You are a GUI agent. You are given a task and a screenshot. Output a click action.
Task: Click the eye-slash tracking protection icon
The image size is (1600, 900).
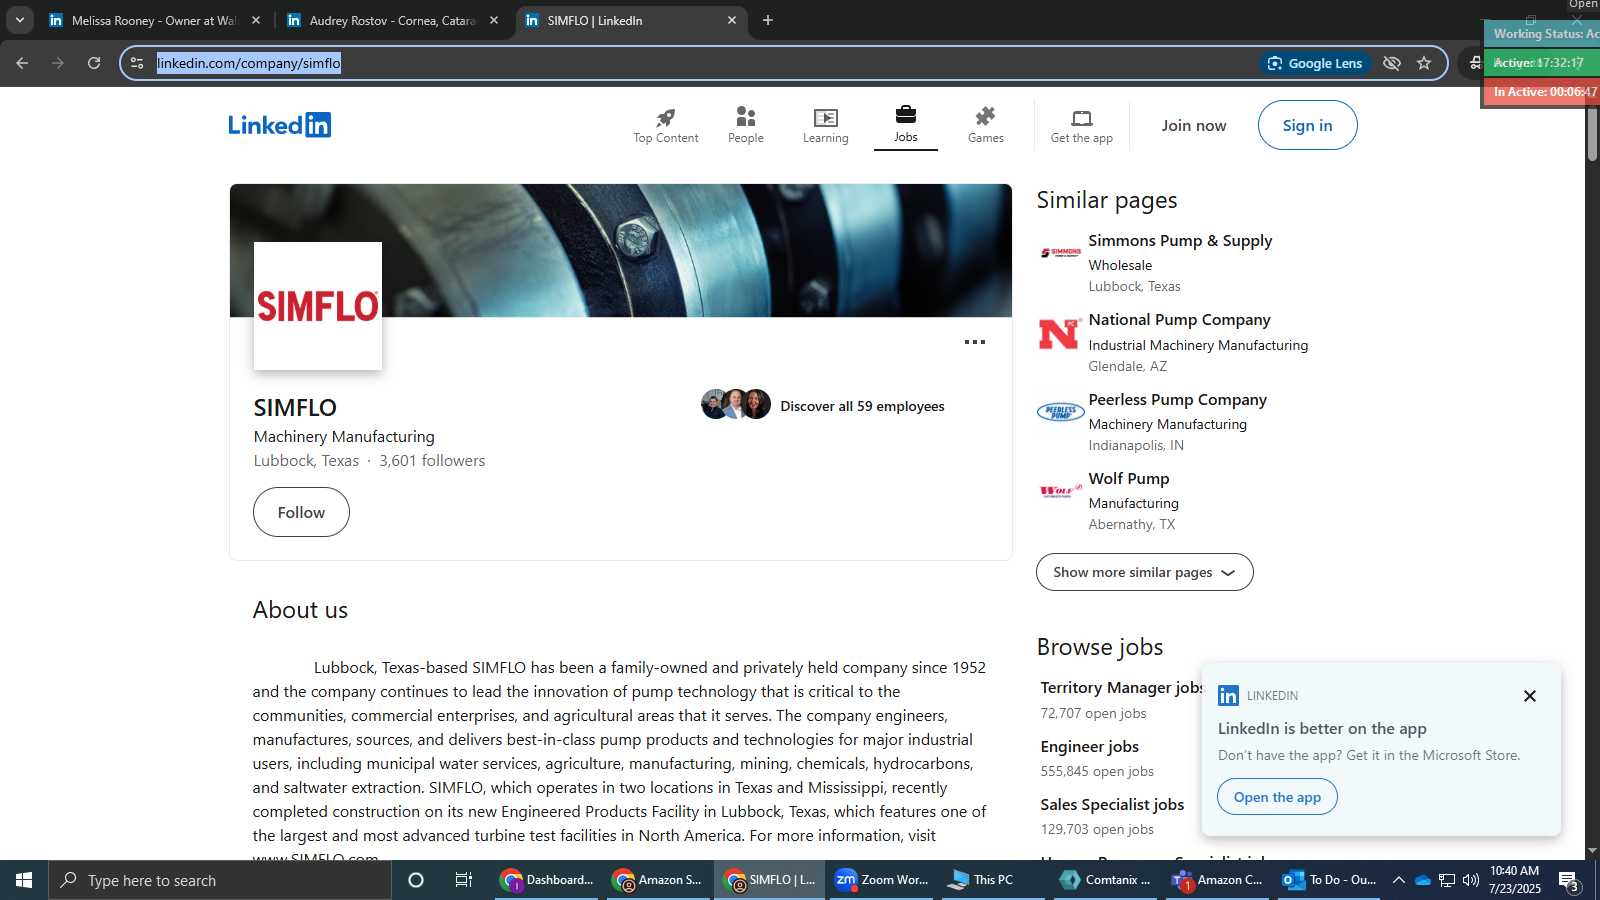point(1391,63)
